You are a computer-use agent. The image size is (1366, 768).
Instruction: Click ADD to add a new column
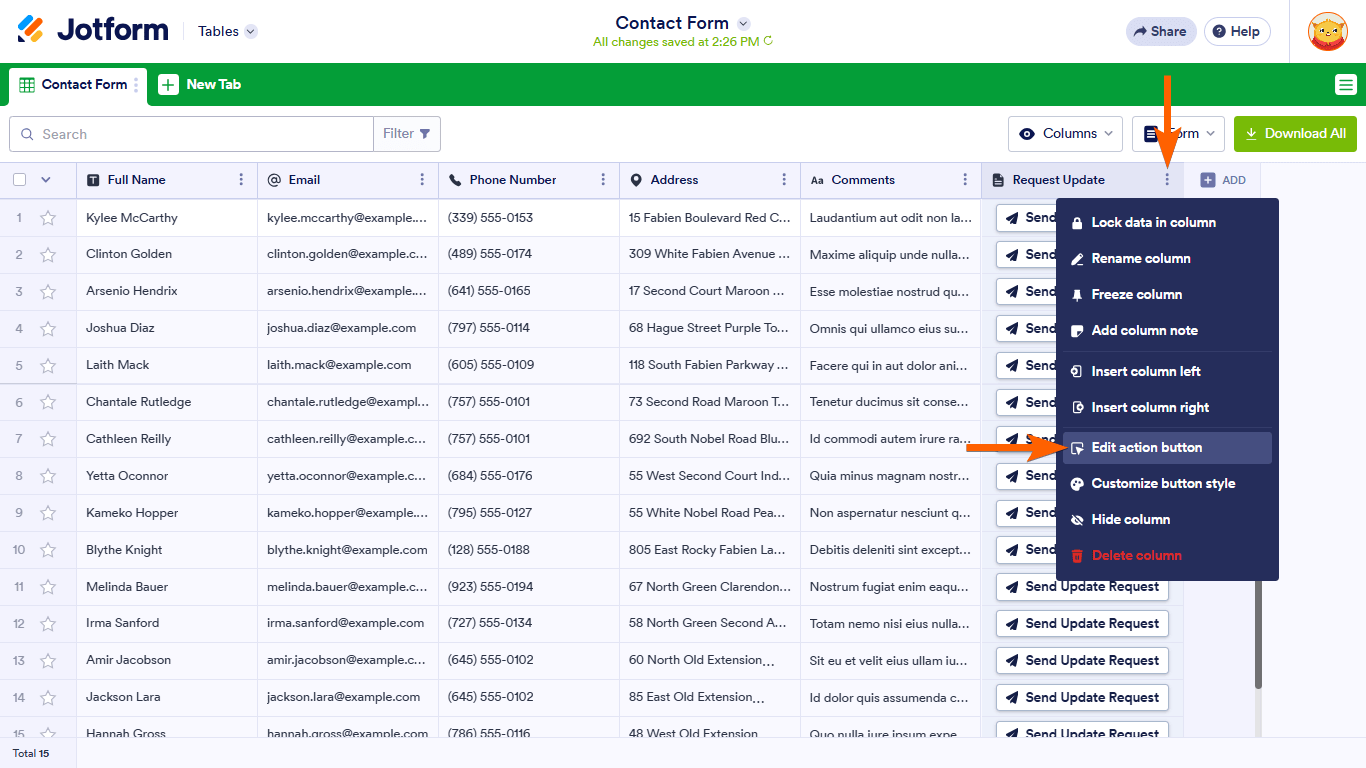pyautogui.click(x=1223, y=180)
